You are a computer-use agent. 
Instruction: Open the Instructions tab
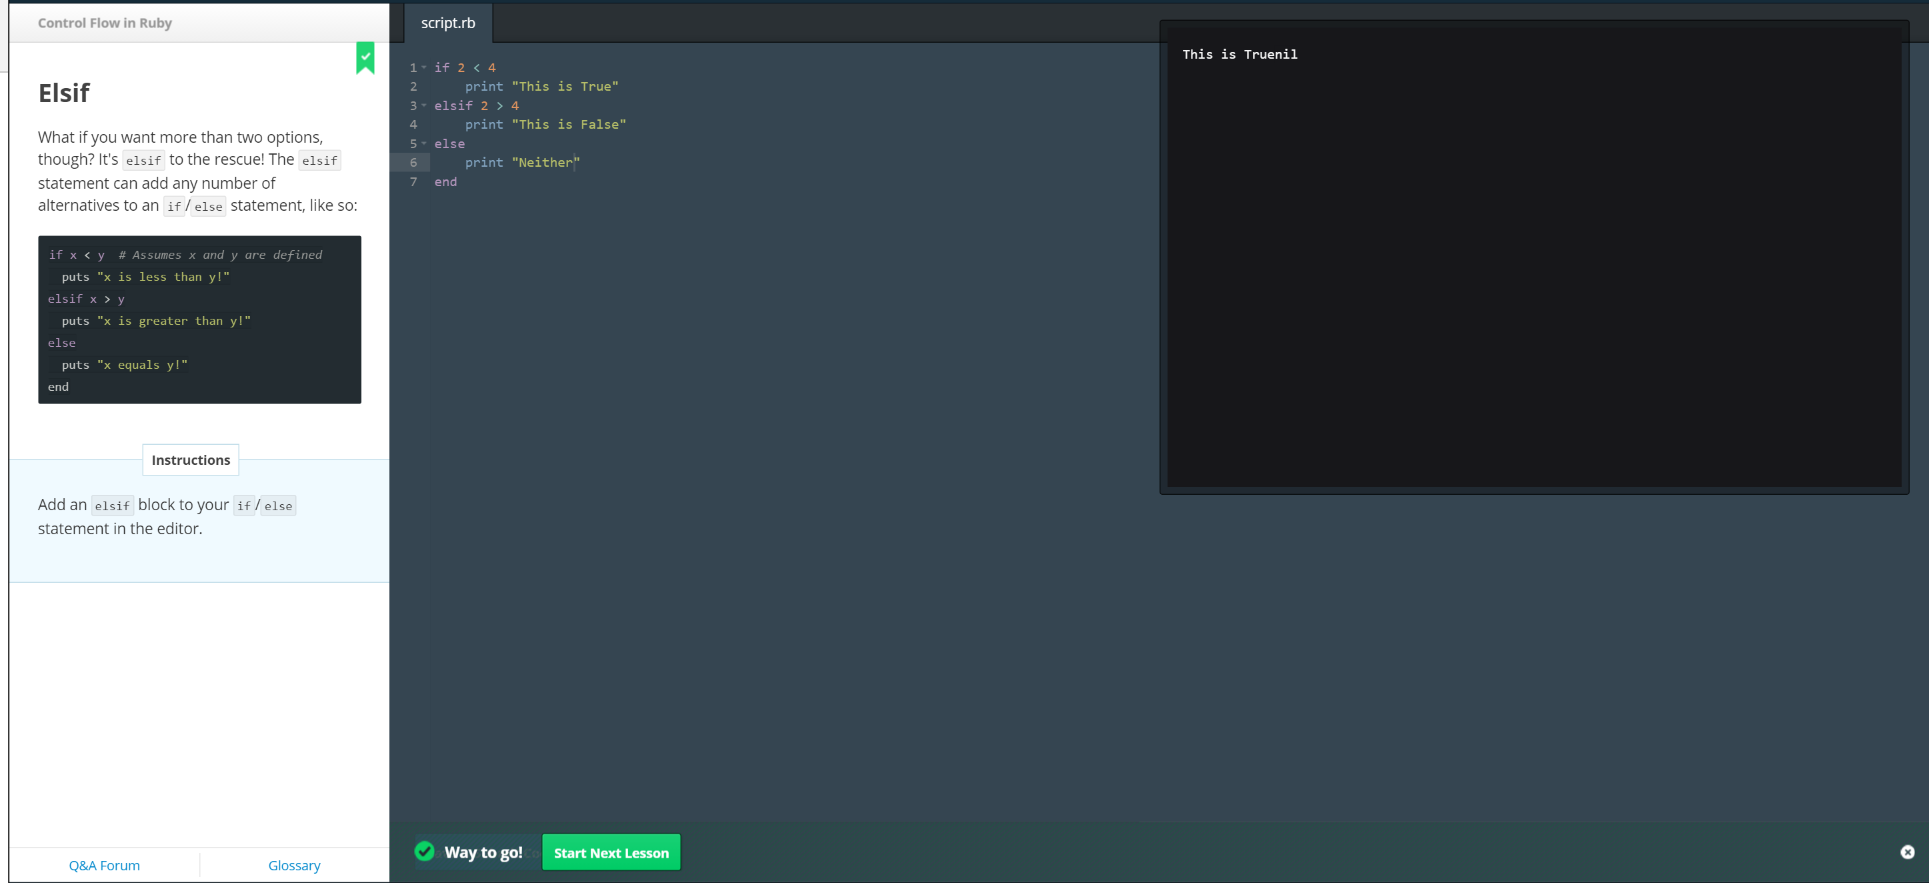(x=190, y=460)
